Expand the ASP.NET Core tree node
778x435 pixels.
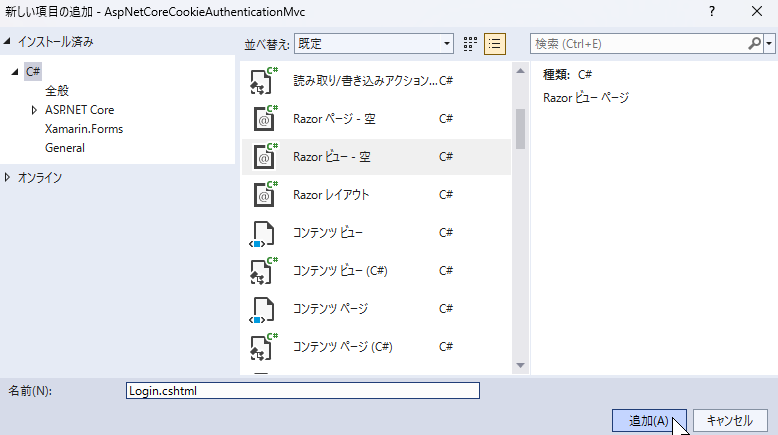coord(35,110)
